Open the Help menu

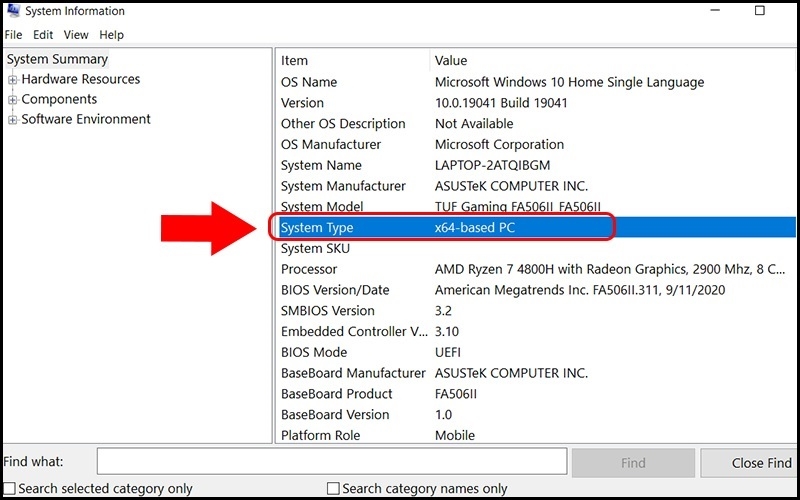[x=111, y=35]
